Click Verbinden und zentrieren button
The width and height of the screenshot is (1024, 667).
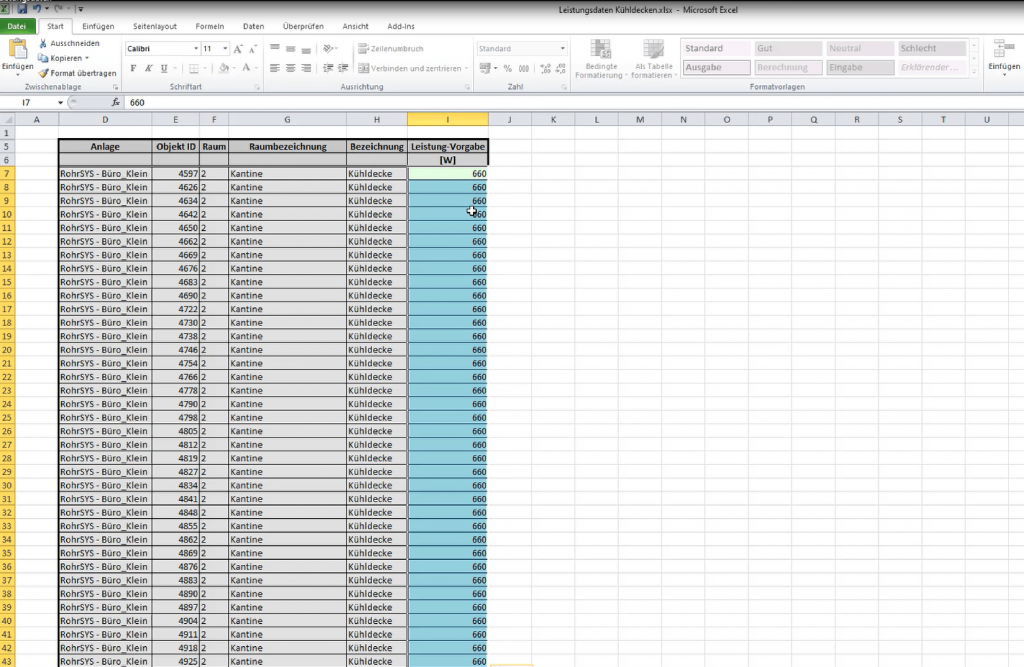409,68
